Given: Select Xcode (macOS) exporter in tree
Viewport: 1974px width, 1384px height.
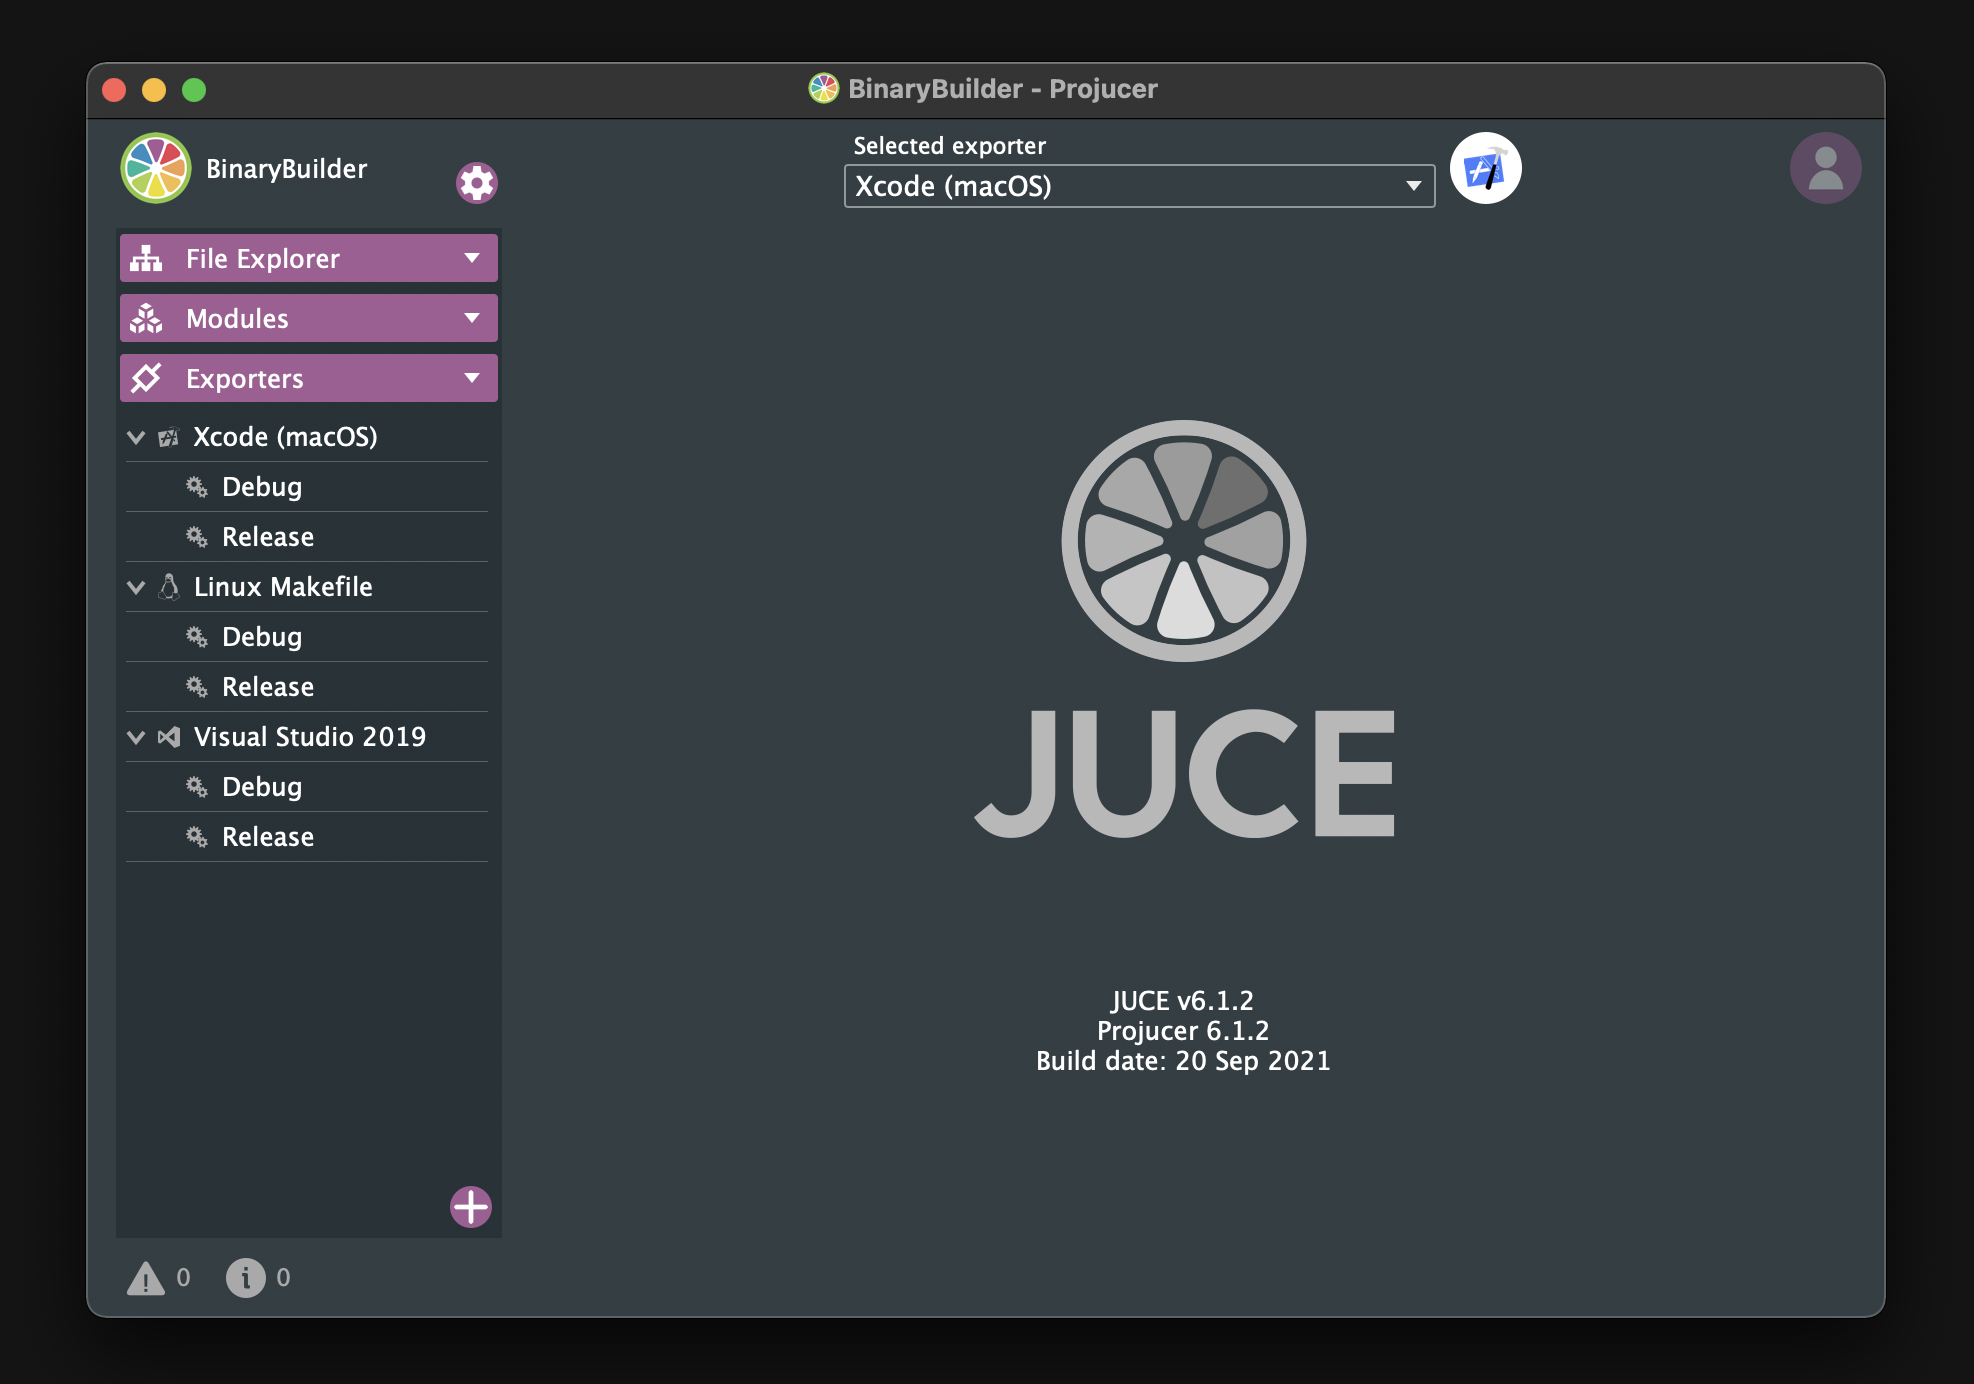Looking at the screenshot, I should click(x=307, y=437).
